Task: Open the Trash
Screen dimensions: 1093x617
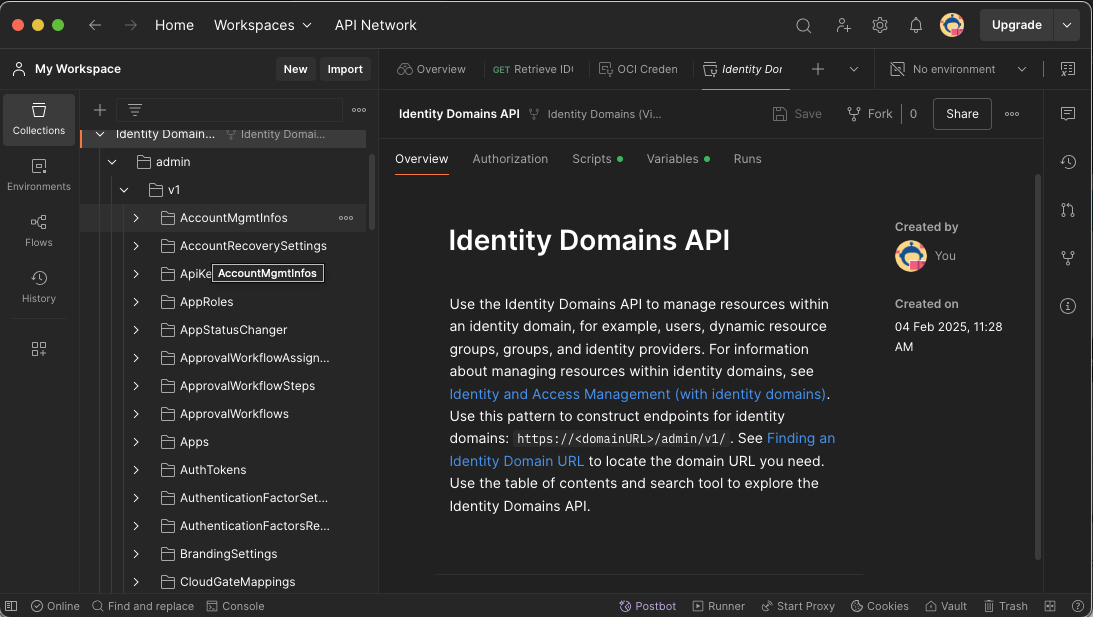Action: 1006,606
